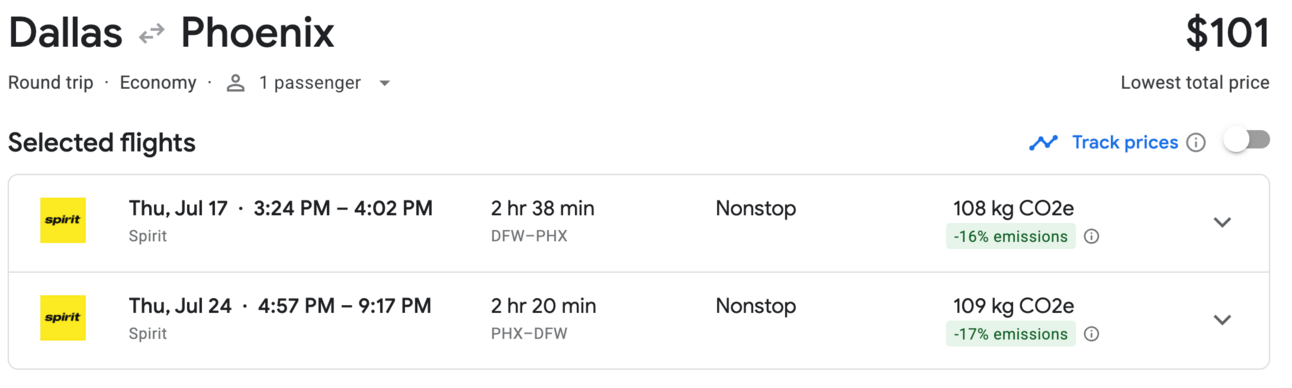This screenshot has width=1292, height=388.
Task: Click the round-trip swap arrows icon
Action: click(x=151, y=35)
